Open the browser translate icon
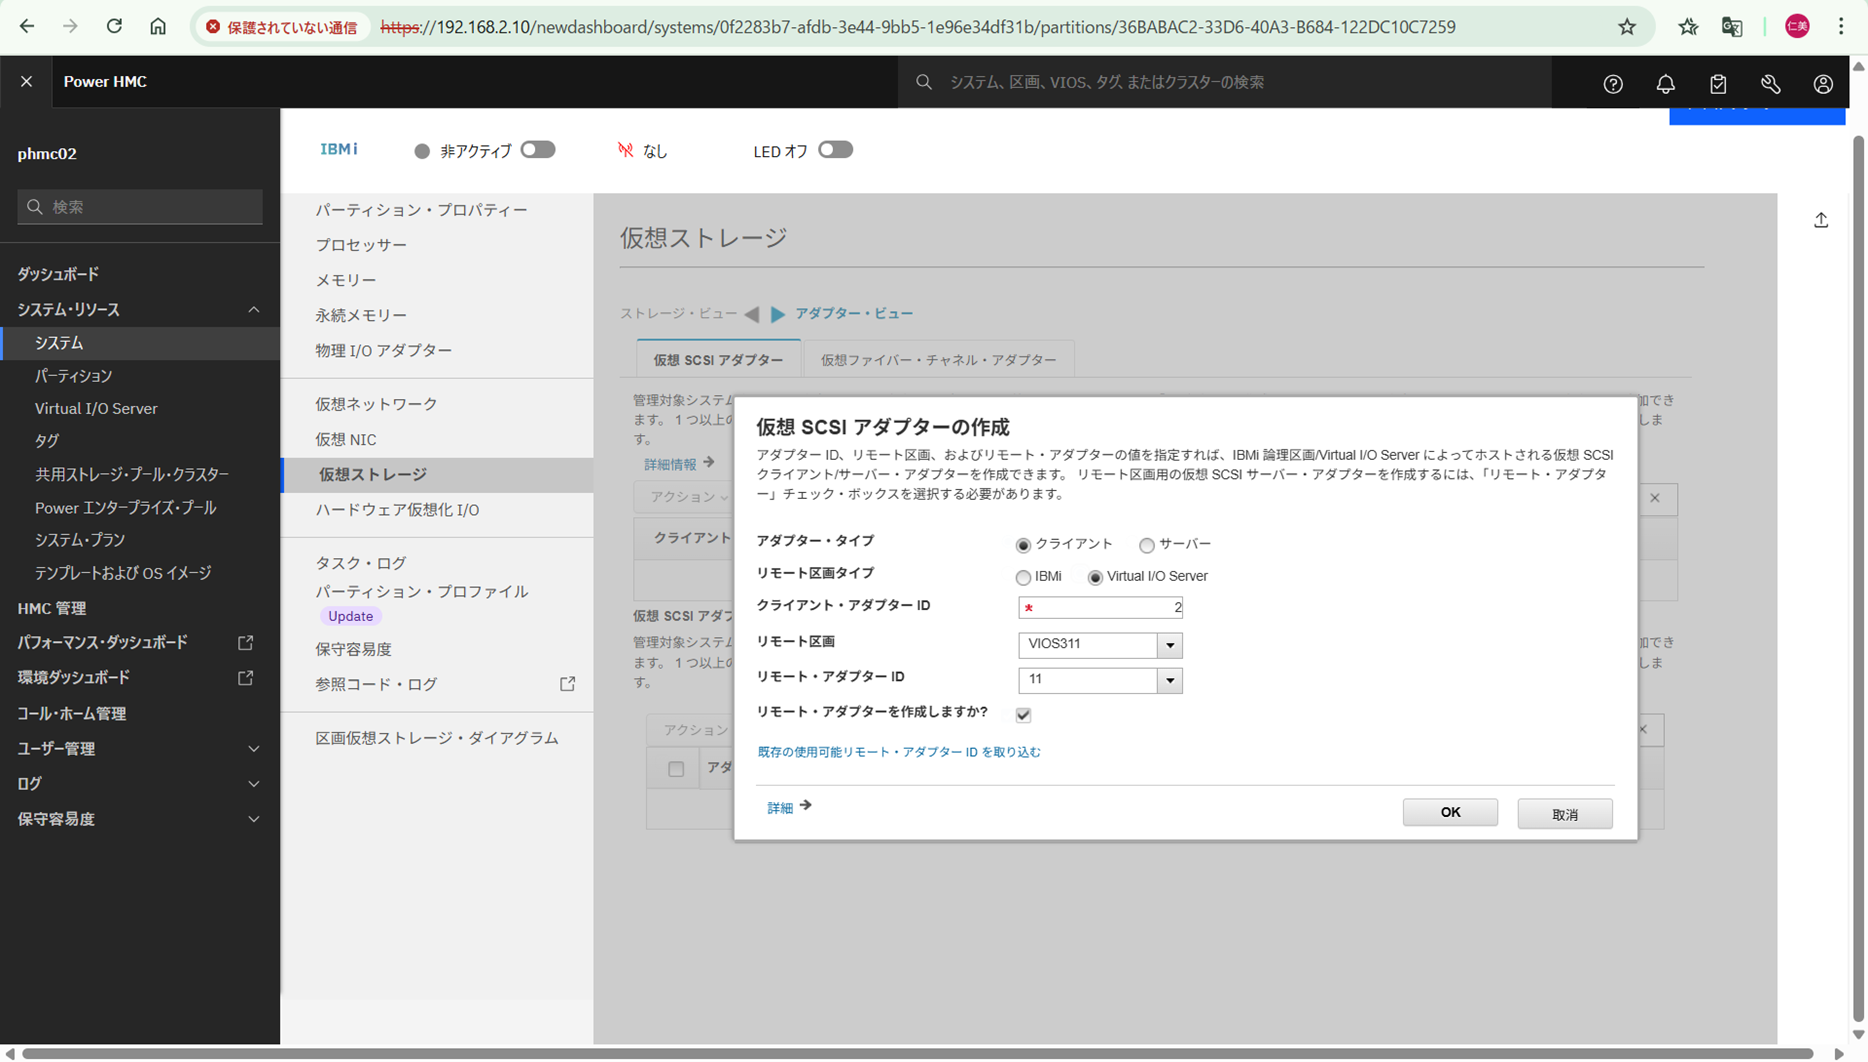The width and height of the screenshot is (1868, 1062). (1733, 27)
